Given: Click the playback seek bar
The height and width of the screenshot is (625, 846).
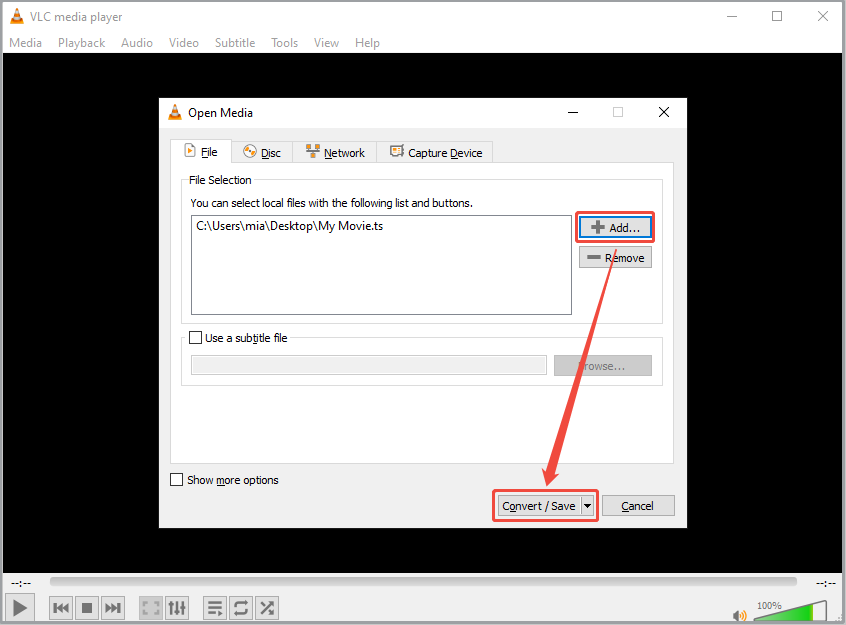Looking at the screenshot, I should [x=423, y=581].
